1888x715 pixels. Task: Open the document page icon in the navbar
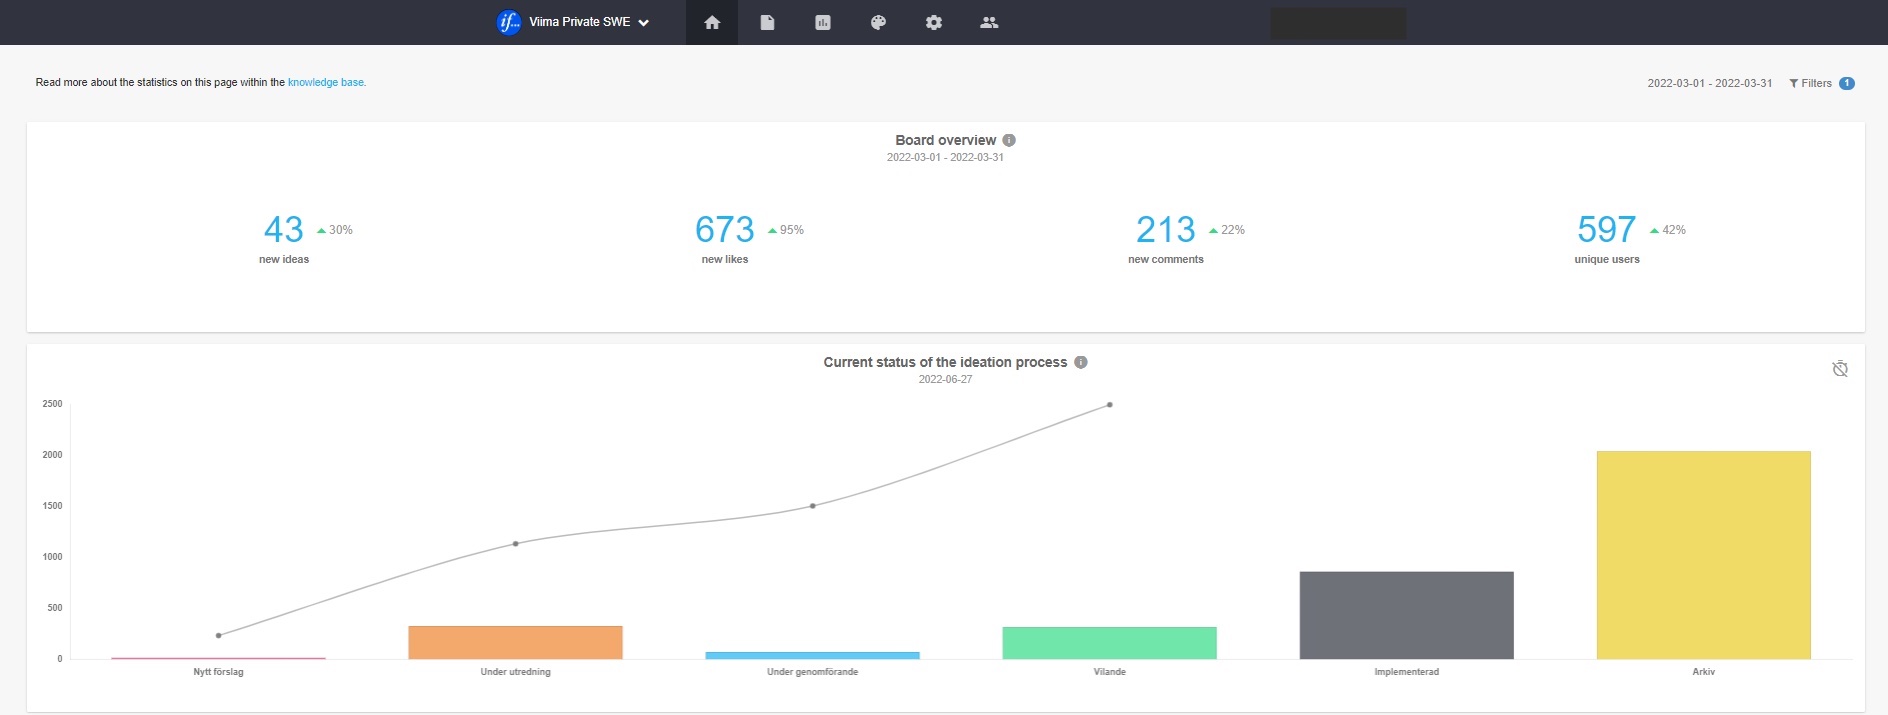[767, 22]
